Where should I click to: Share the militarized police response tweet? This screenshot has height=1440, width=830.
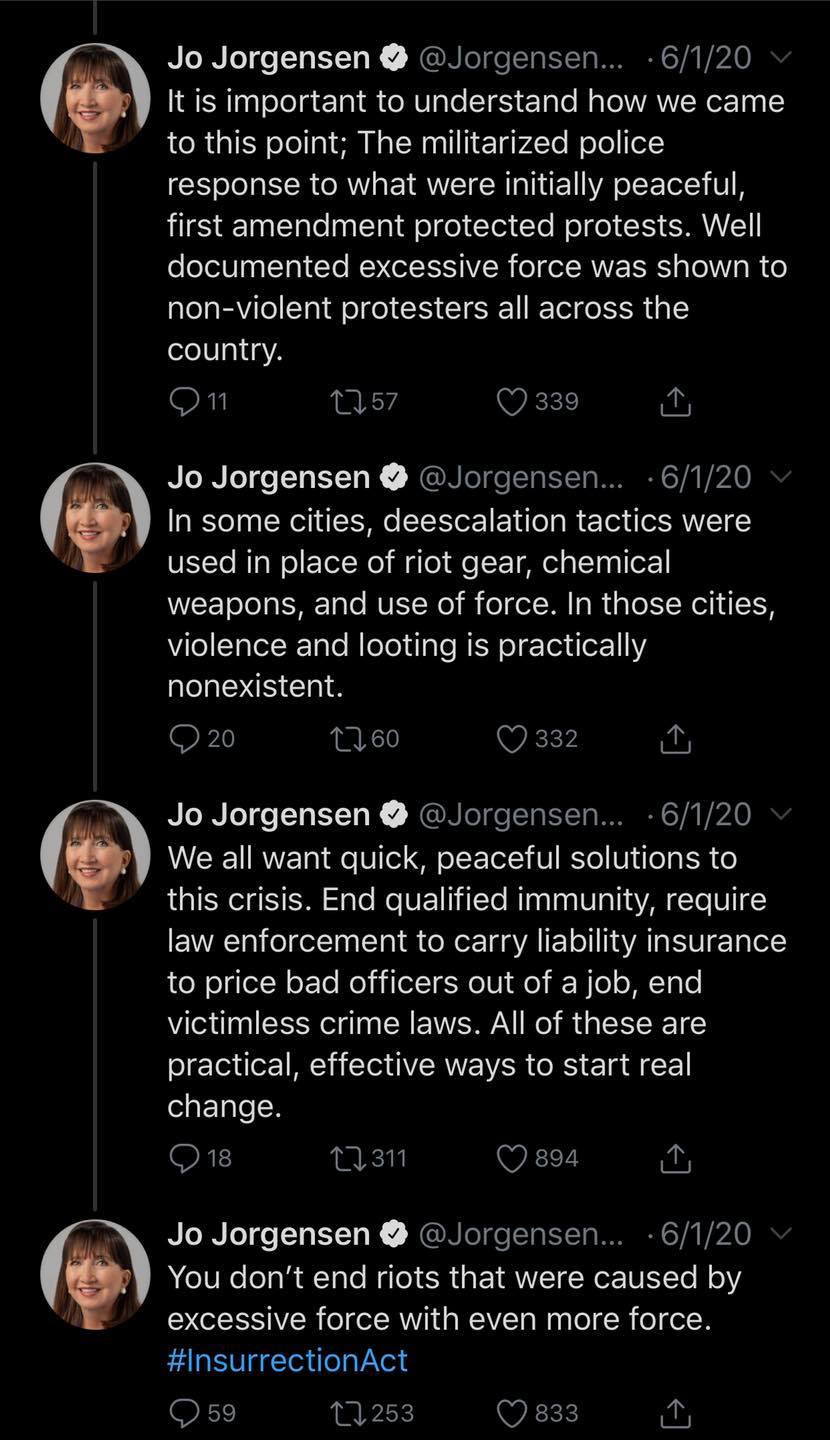tap(676, 402)
